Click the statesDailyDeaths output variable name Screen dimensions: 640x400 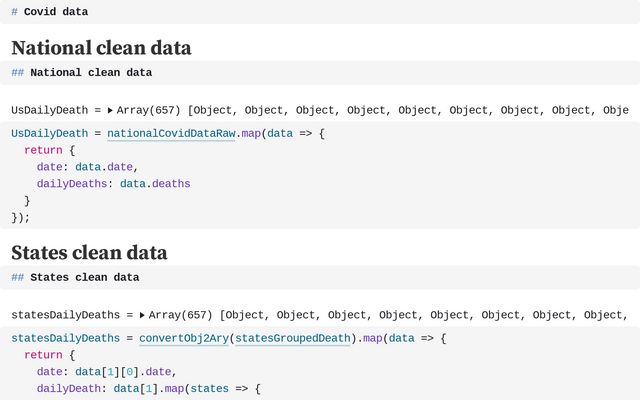click(x=65, y=315)
